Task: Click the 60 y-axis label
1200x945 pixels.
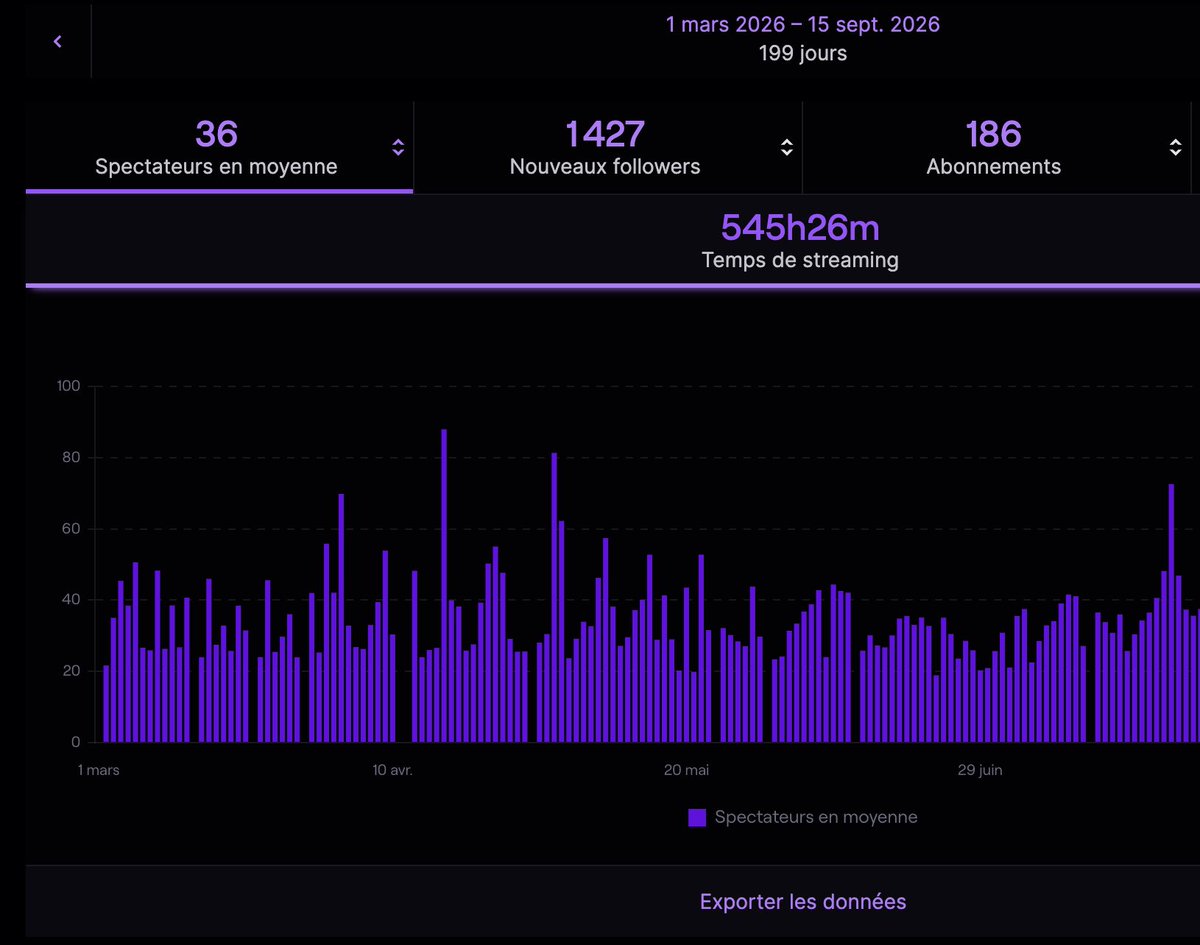Action: coord(73,529)
